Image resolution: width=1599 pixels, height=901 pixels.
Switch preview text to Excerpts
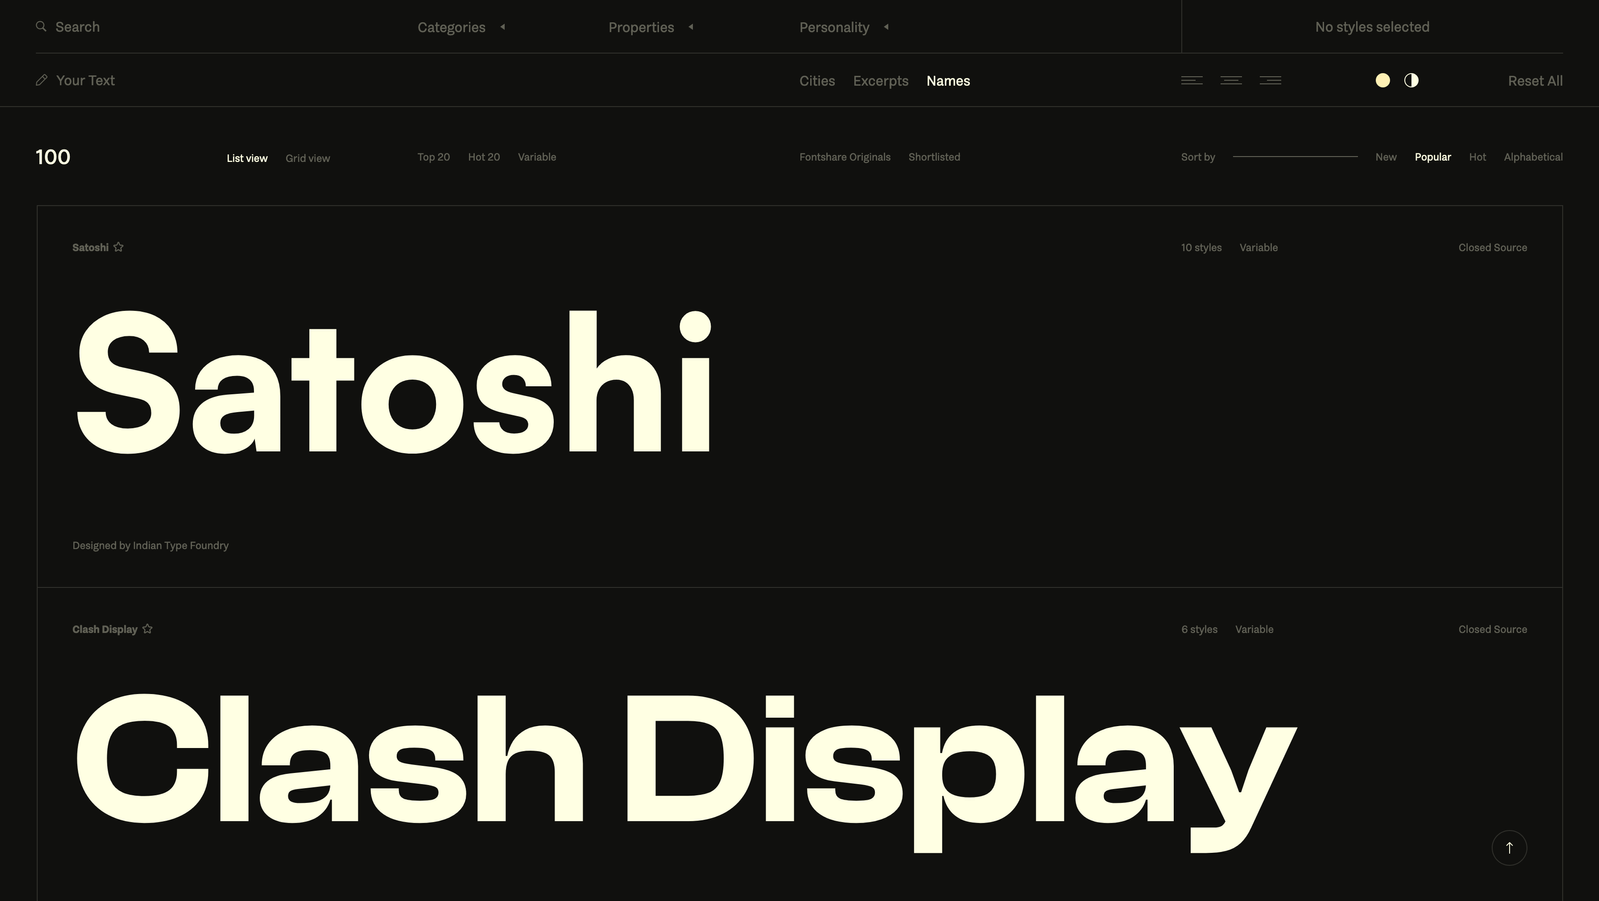tap(881, 81)
